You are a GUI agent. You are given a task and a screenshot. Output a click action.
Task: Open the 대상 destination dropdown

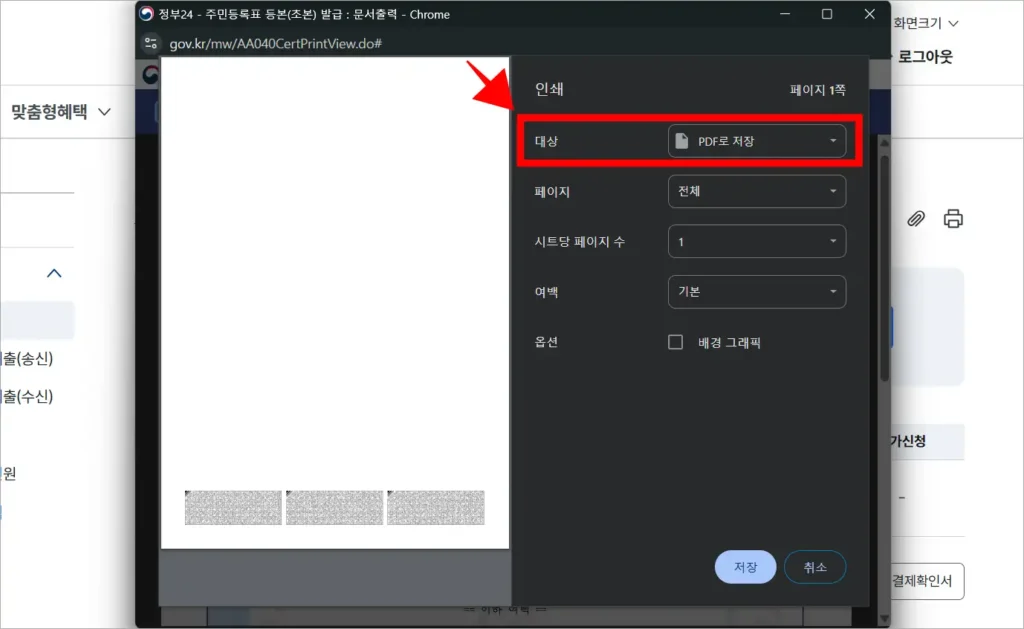pyautogui.click(x=757, y=141)
